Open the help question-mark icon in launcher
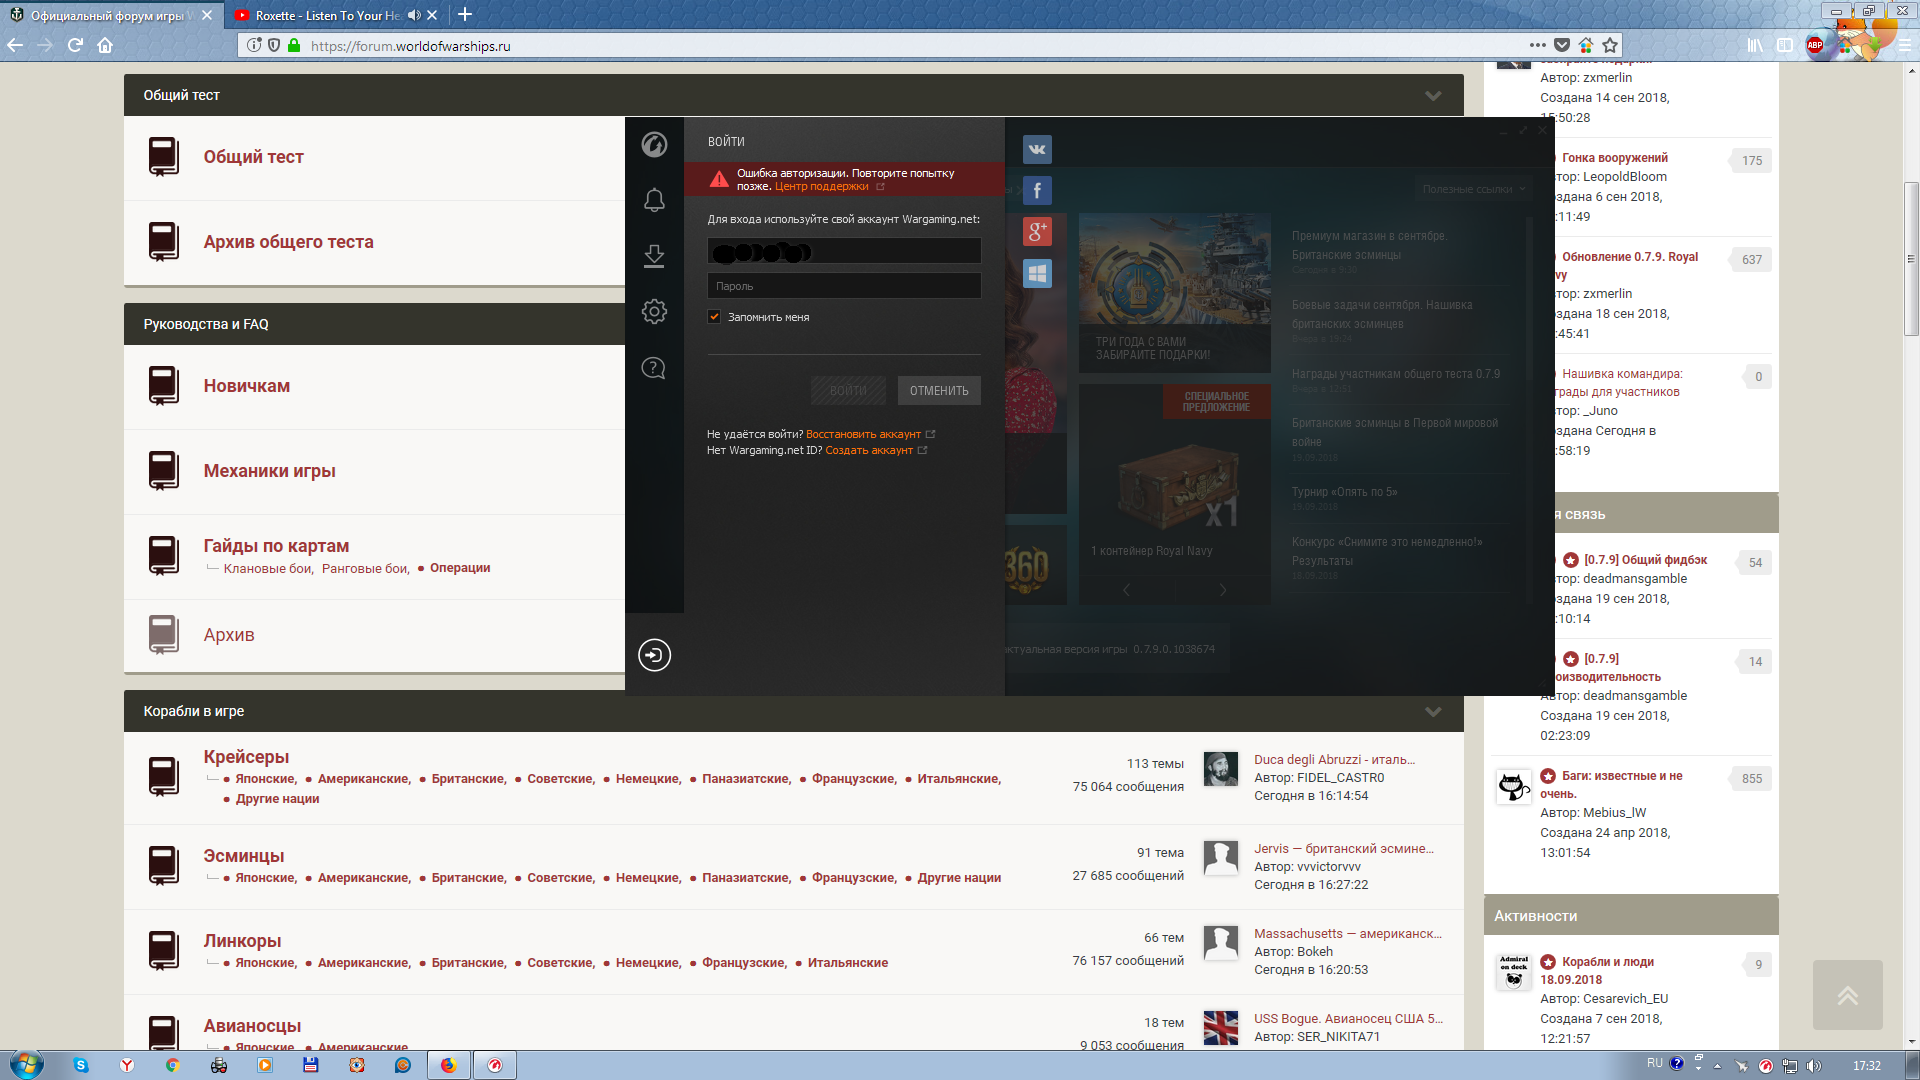Image resolution: width=1920 pixels, height=1080 pixels. pos(653,368)
